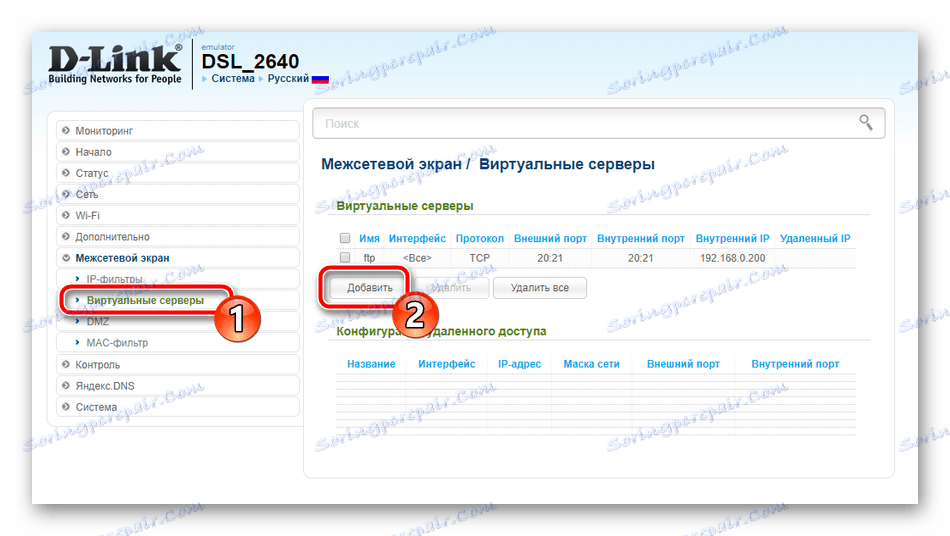Click the Удалить button
Image resolution: width=950 pixels, height=536 pixels.
[451, 288]
